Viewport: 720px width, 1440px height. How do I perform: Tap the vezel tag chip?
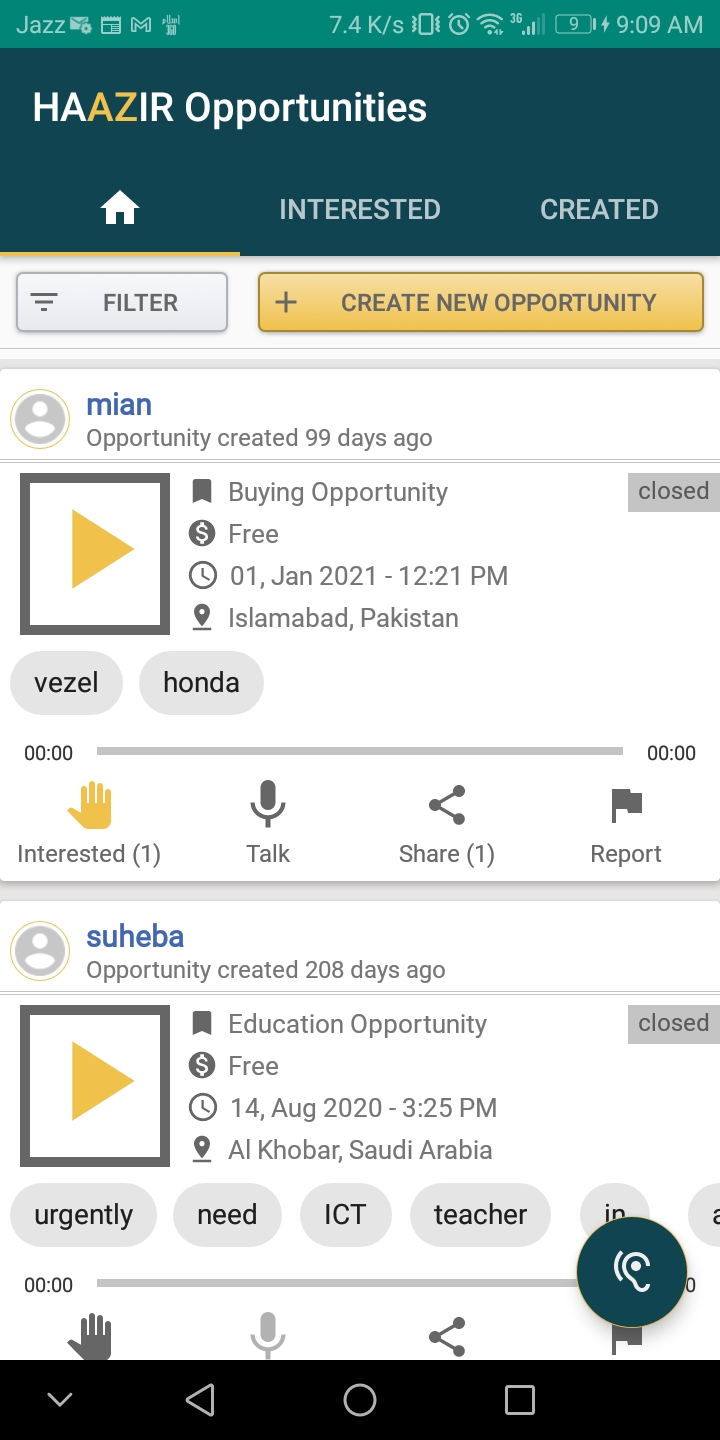click(x=66, y=683)
